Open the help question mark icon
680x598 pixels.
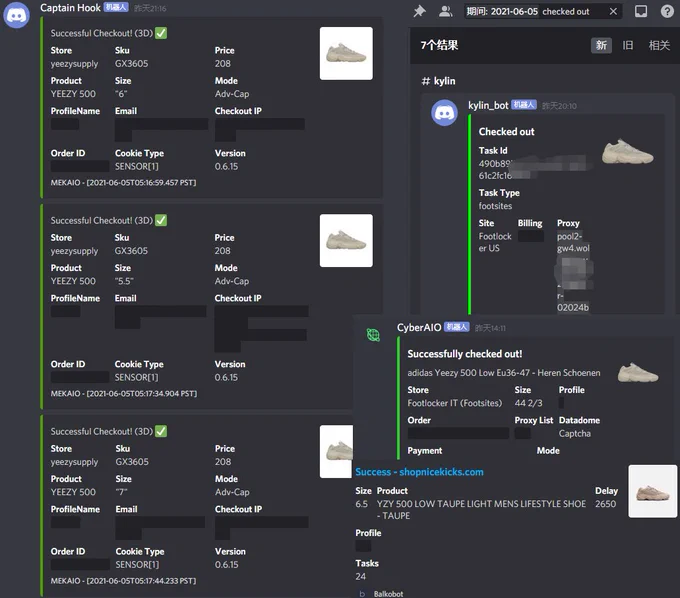[x=667, y=11]
